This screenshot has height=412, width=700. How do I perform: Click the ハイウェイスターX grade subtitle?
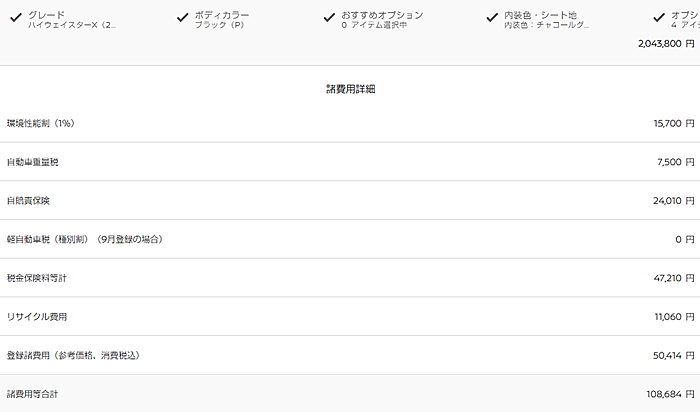tap(71, 25)
